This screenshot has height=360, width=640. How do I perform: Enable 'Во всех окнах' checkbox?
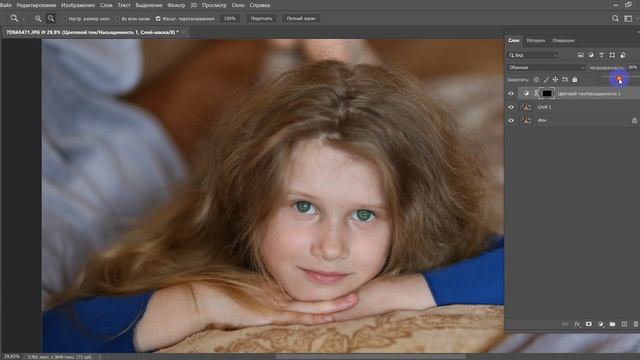(x=117, y=19)
